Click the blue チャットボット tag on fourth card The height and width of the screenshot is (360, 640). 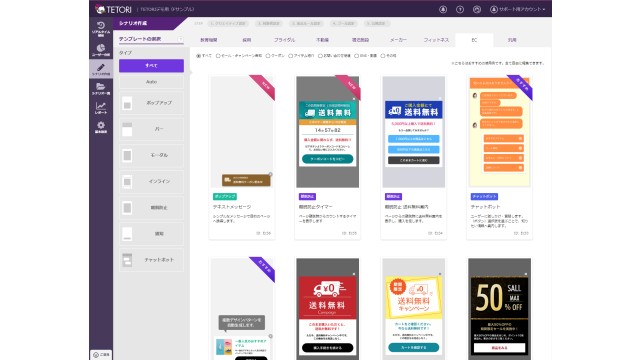coord(484,196)
